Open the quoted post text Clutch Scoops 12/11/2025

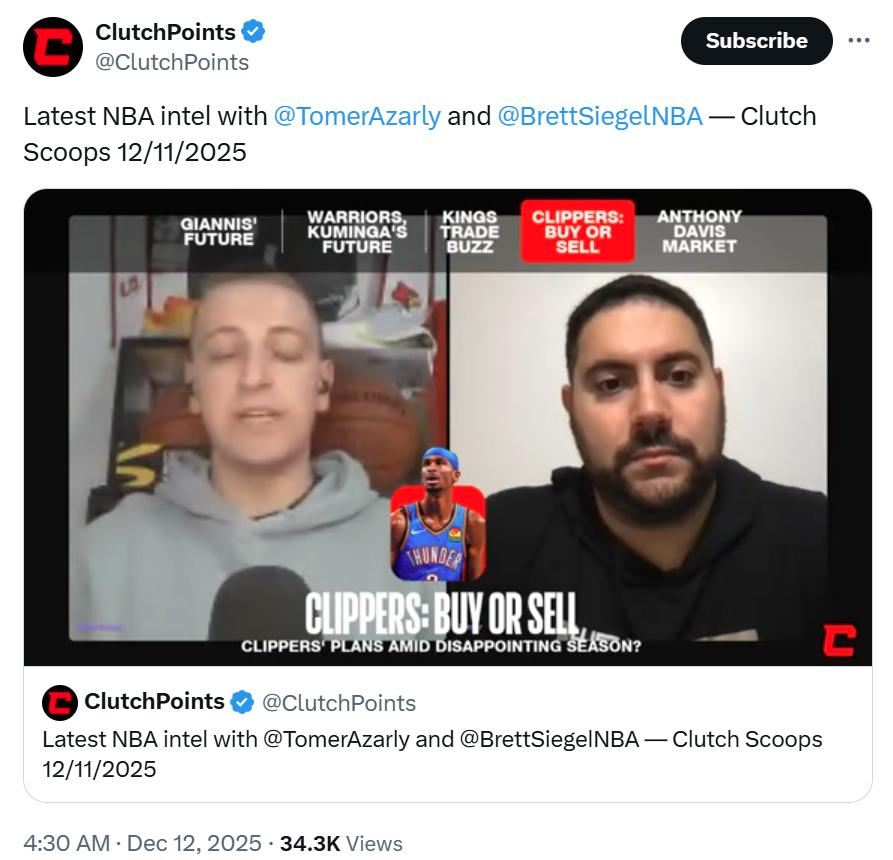tap(432, 753)
